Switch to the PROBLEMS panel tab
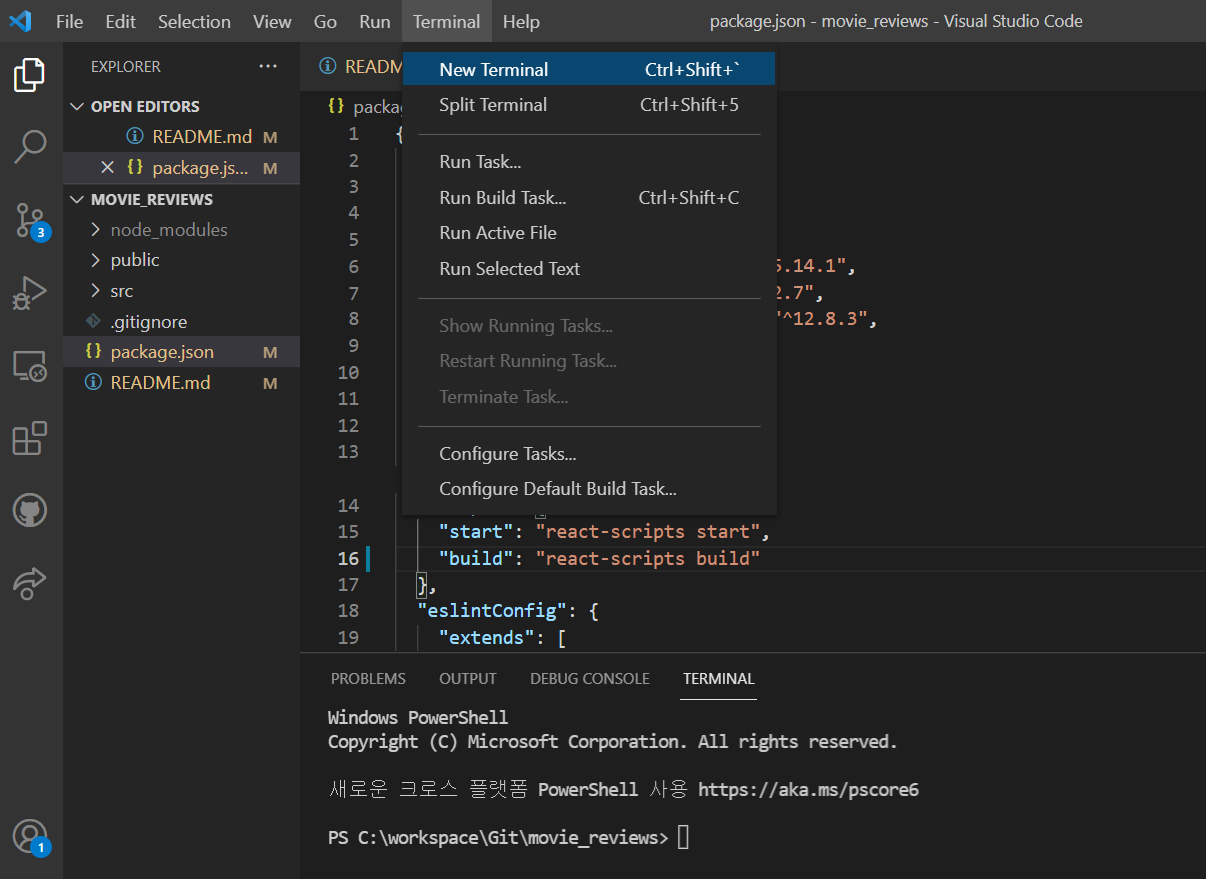 [x=368, y=678]
